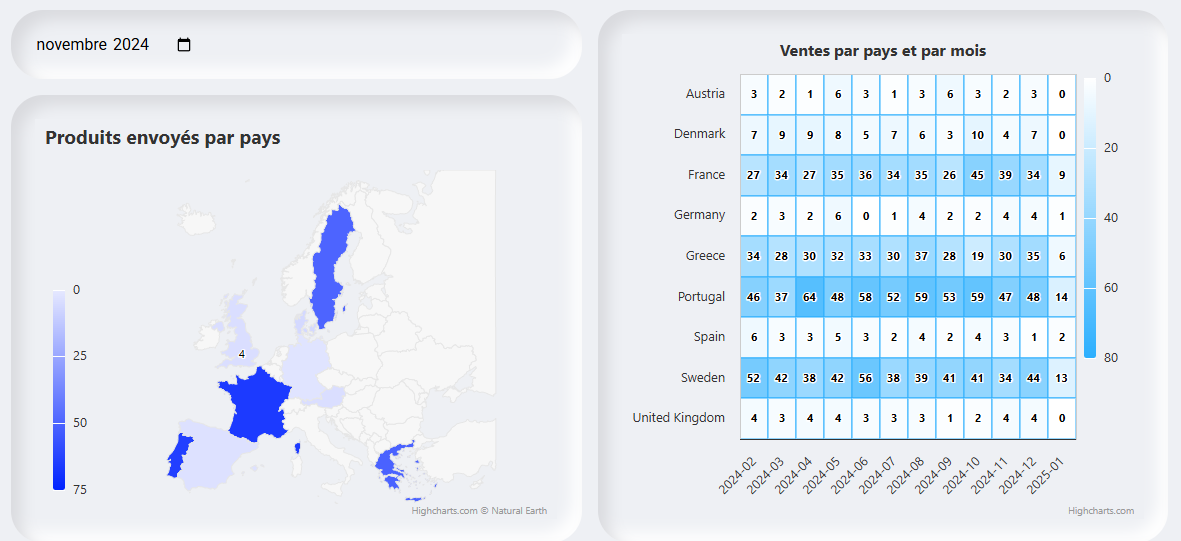Screen dimensions: 1181x541
Task: Click the Portugal 2024-08 cell showing 59
Action: (922, 297)
